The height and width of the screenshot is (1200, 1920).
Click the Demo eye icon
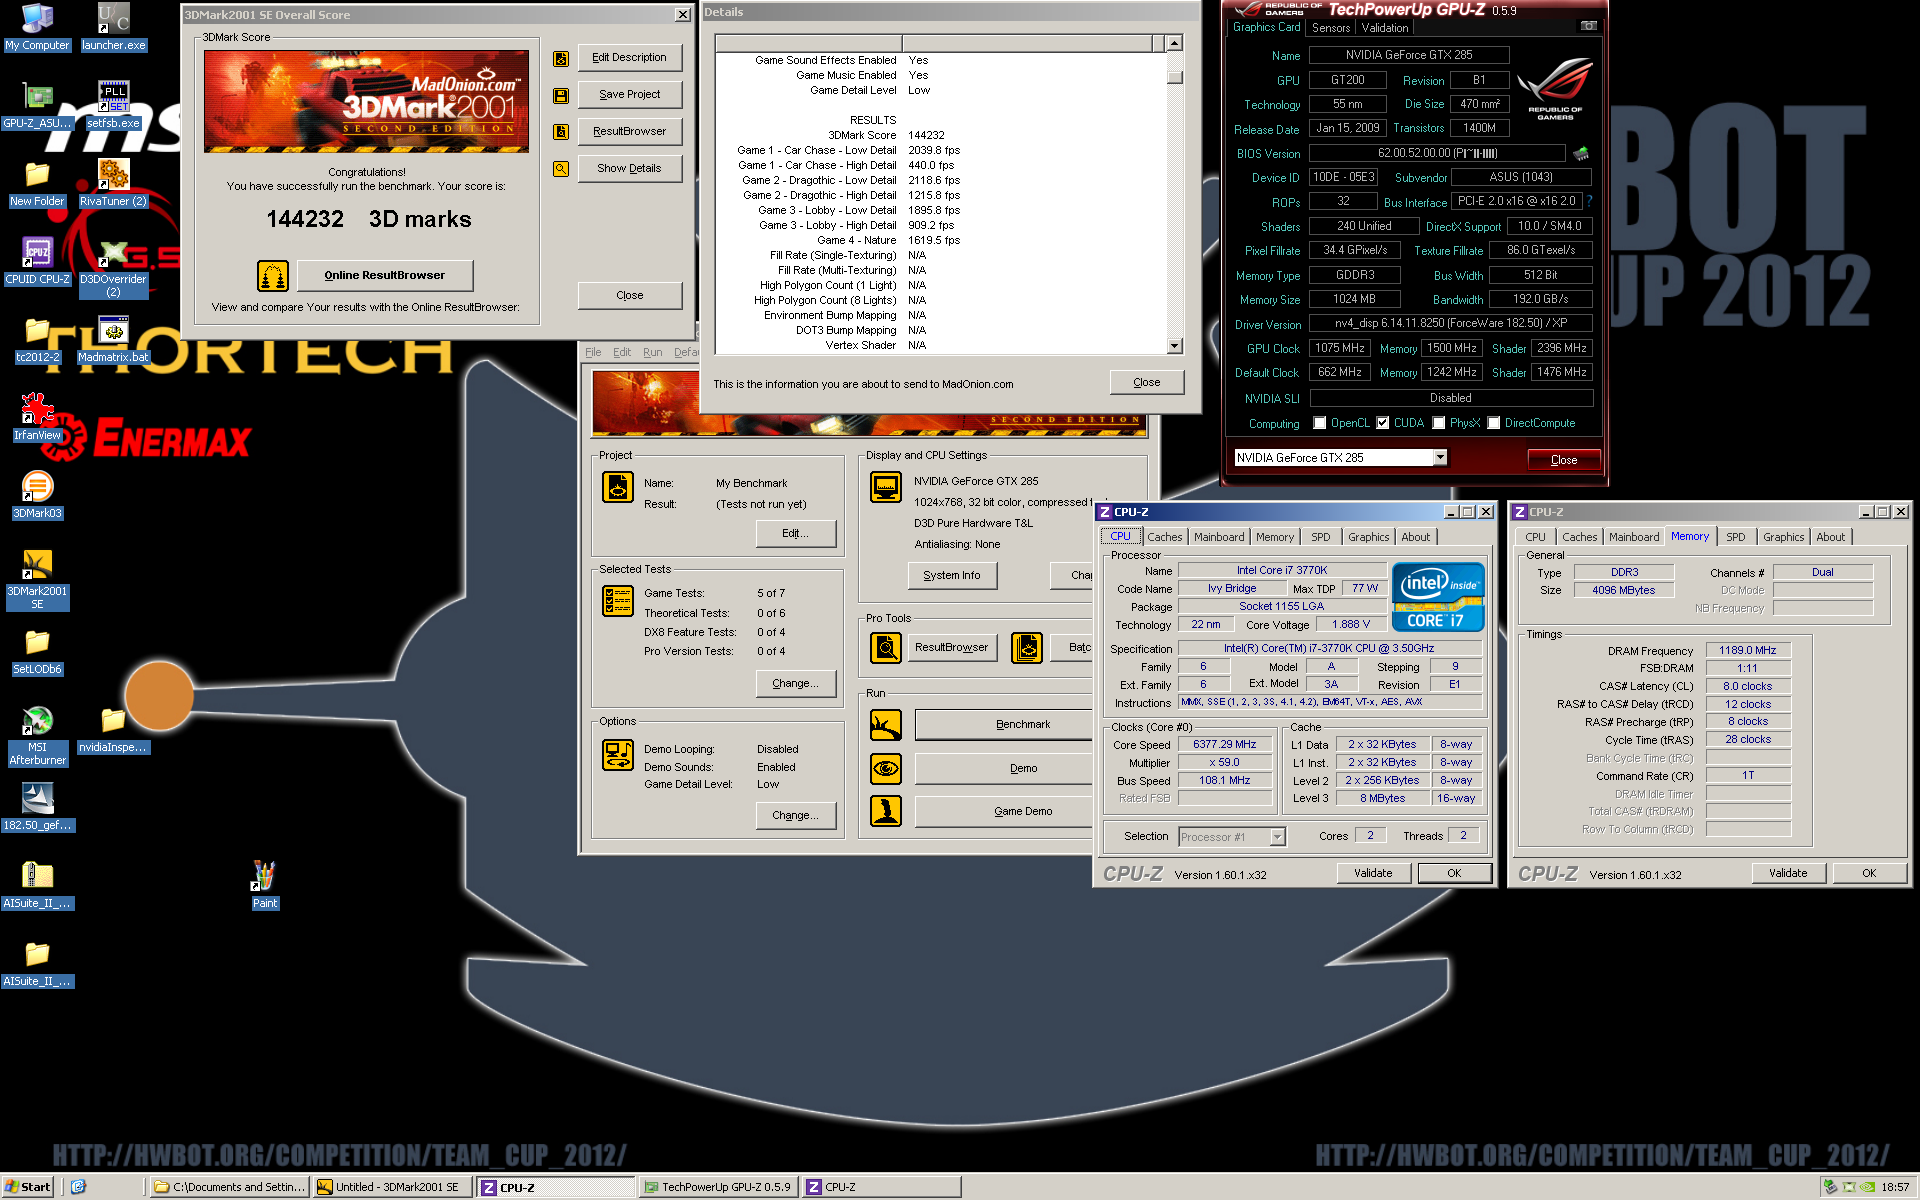click(x=886, y=768)
